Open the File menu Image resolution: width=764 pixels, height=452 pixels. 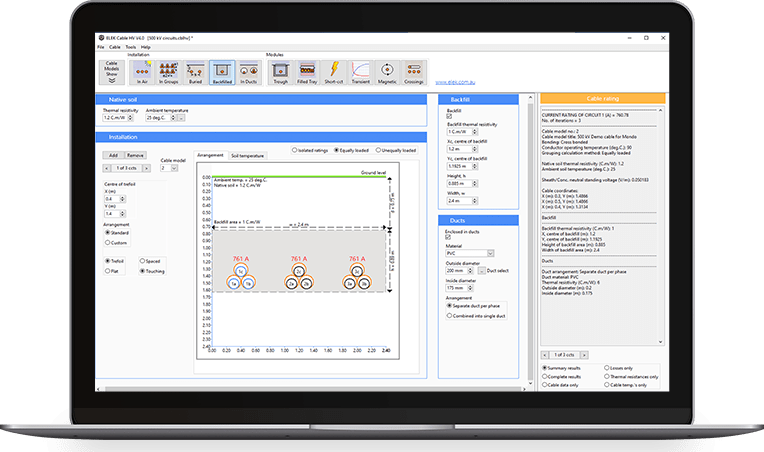[101, 47]
